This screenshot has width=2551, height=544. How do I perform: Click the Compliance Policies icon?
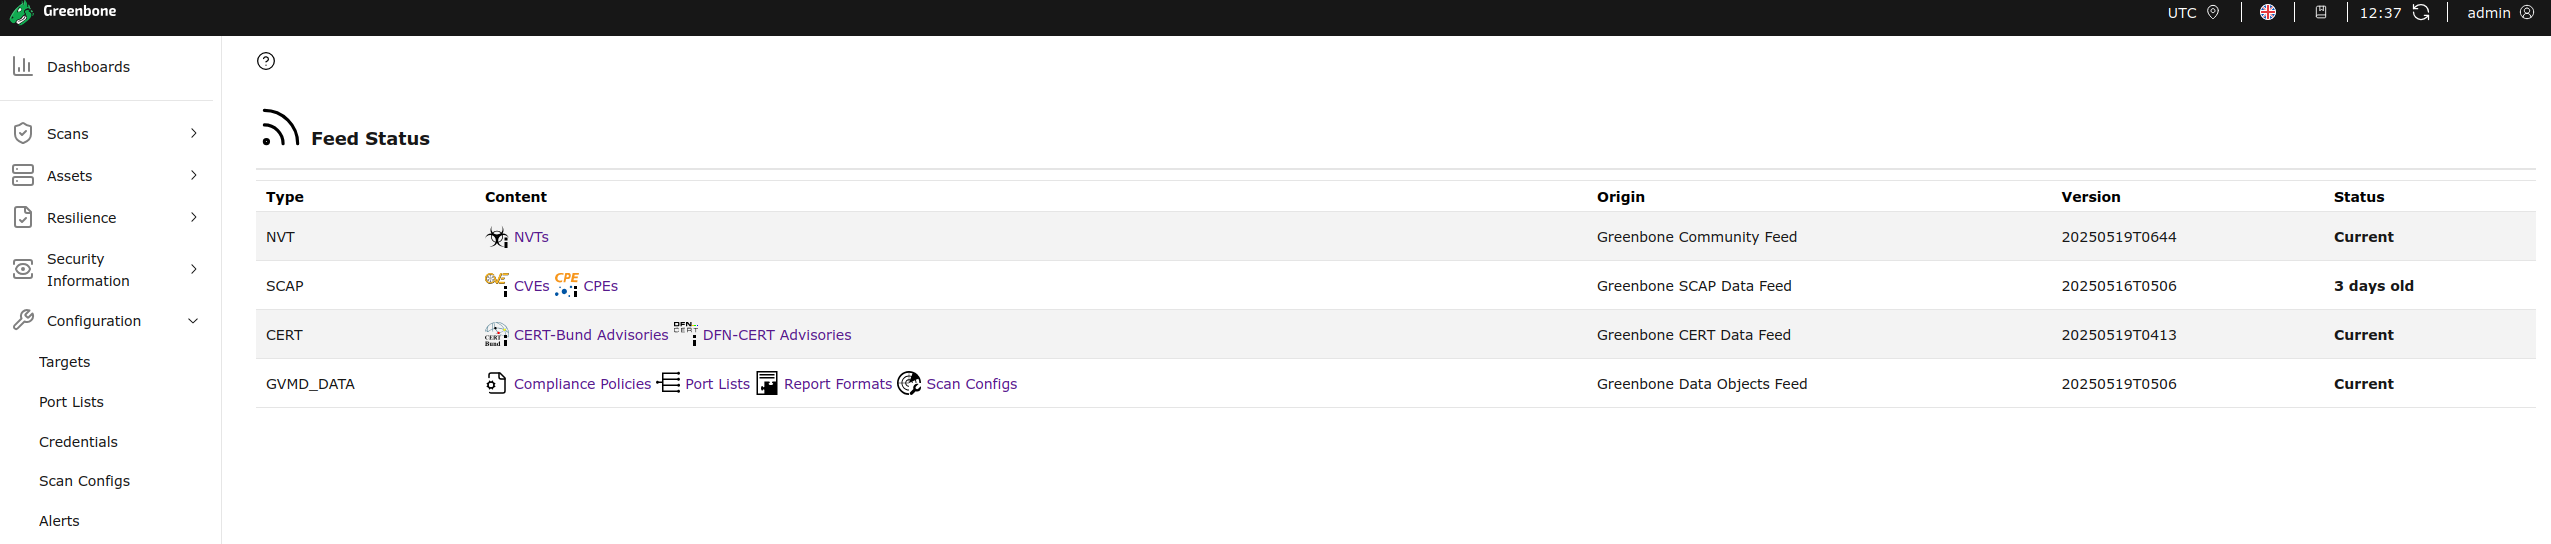coord(497,383)
